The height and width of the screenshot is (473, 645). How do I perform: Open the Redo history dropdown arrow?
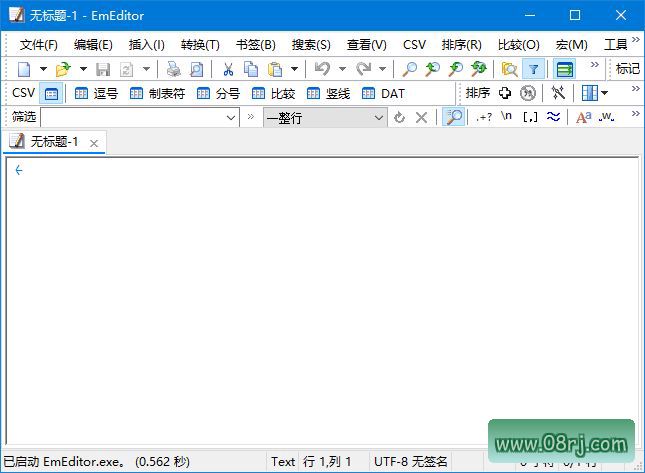383,69
